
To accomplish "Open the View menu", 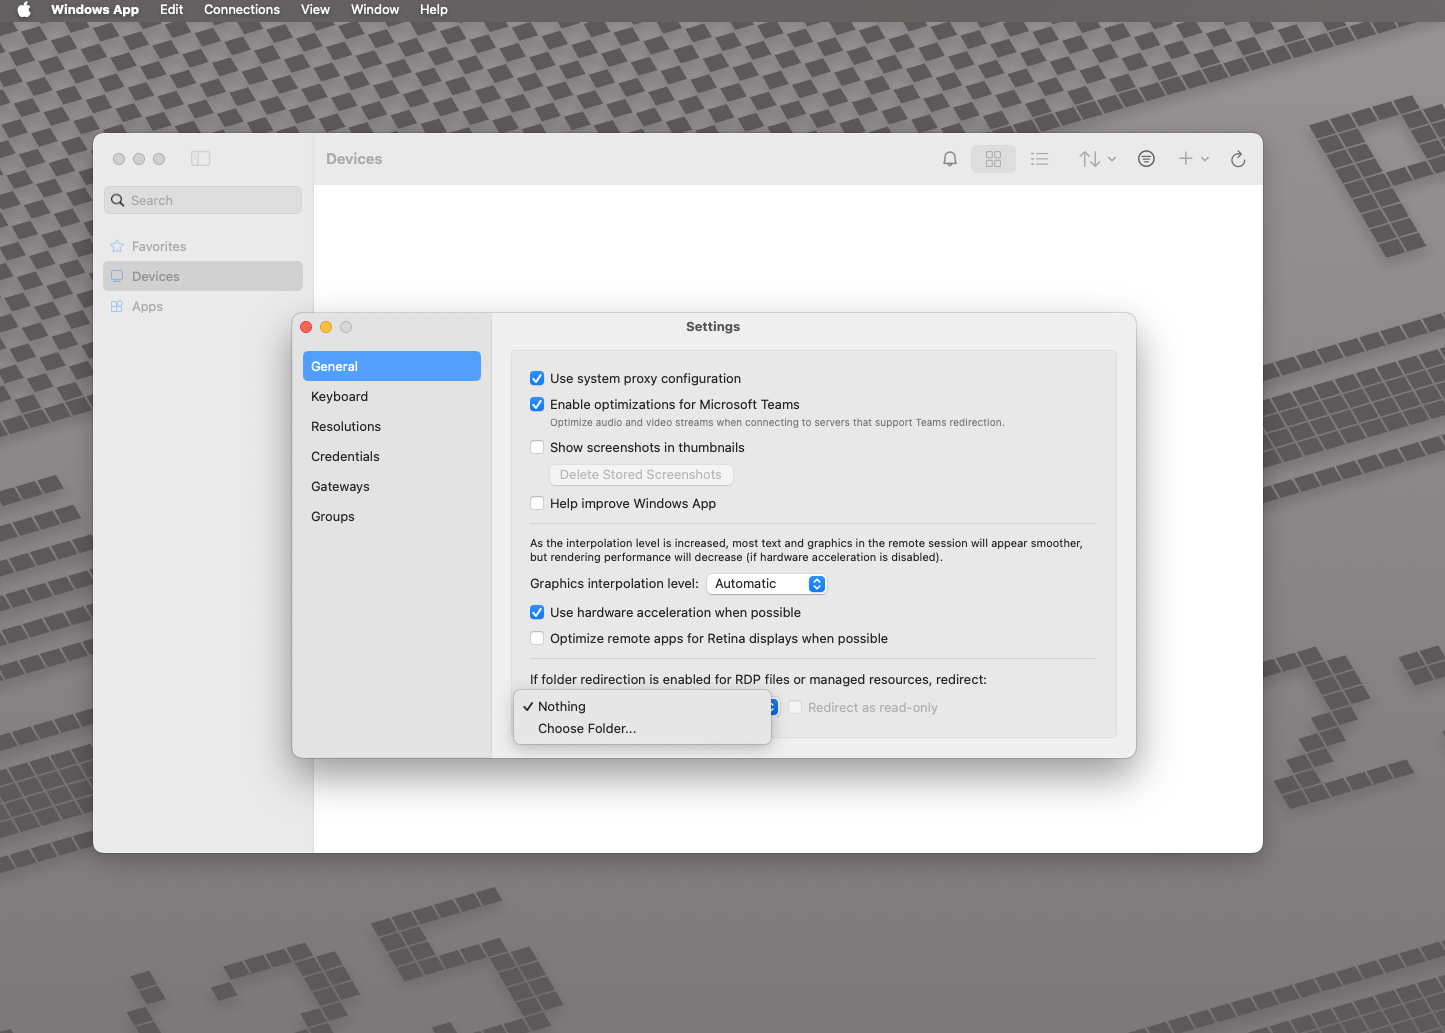I will pyautogui.click(x=315, y=10).
